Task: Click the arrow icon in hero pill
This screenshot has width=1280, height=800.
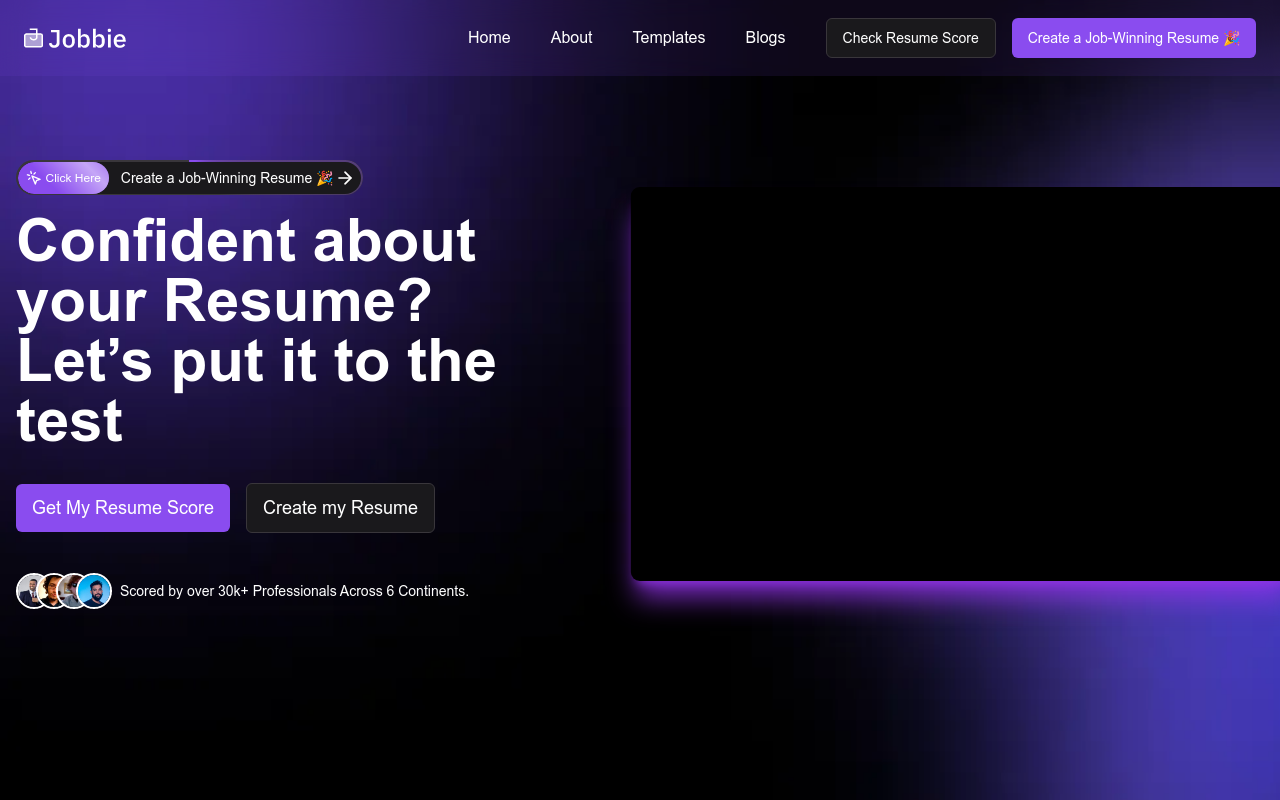Action: (345, 178)
